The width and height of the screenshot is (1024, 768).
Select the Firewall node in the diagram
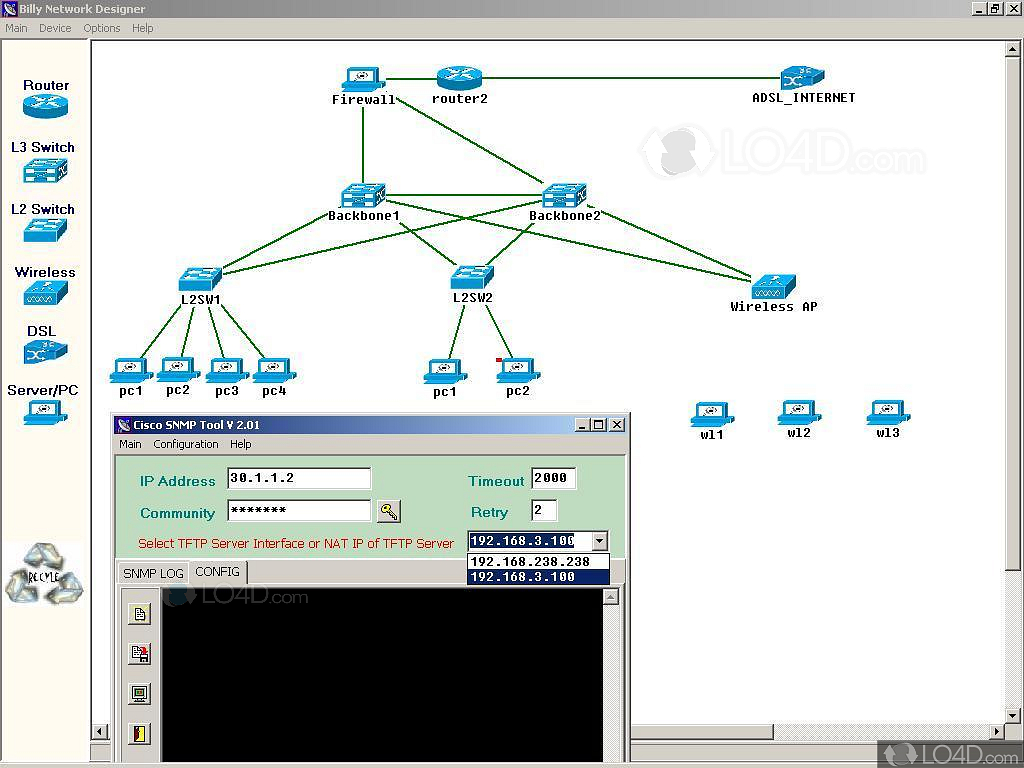coord(363,80)
